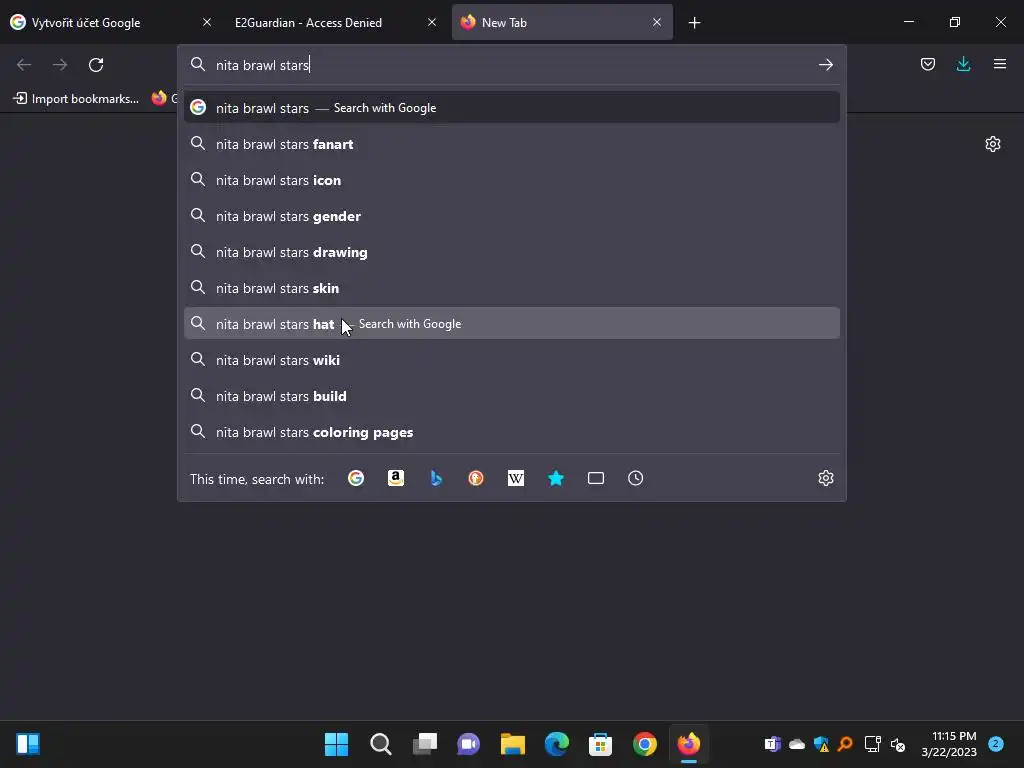Search in open Tabs icon
This screenshot has width=1024, height=768.
(596, 478)
